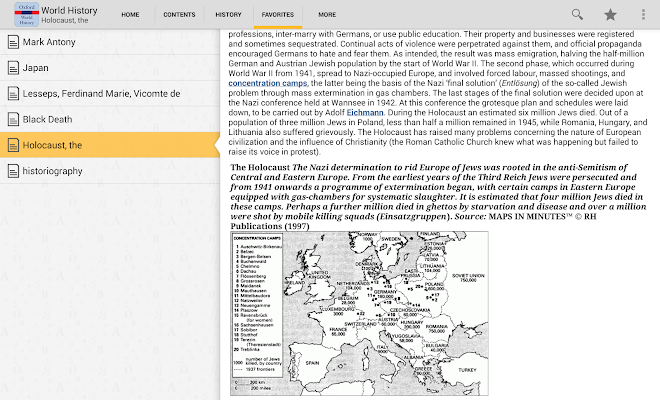Screen dimensions: 660x400
Task: Click document icon beside Japan
Action: [x=13, y=68]
